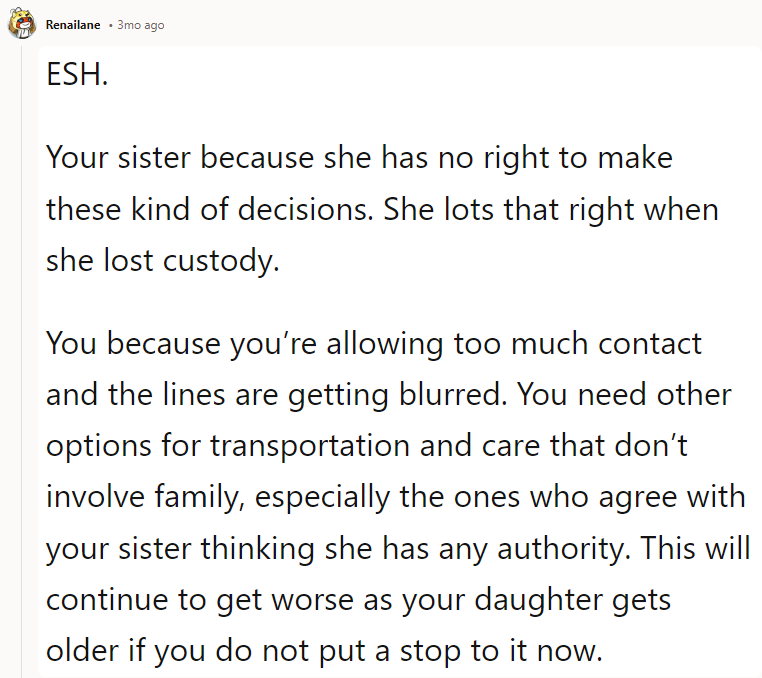Click Renailane's avatar icon
The image size is (762, 678).
coord(22,23)
